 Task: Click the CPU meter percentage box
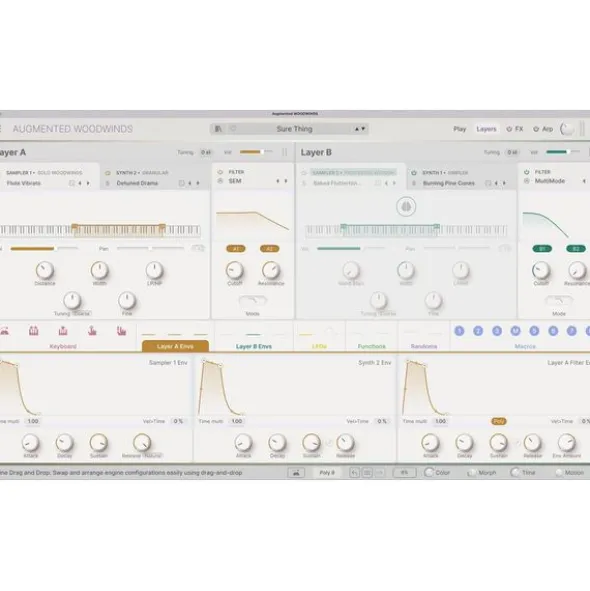point(405,473)
